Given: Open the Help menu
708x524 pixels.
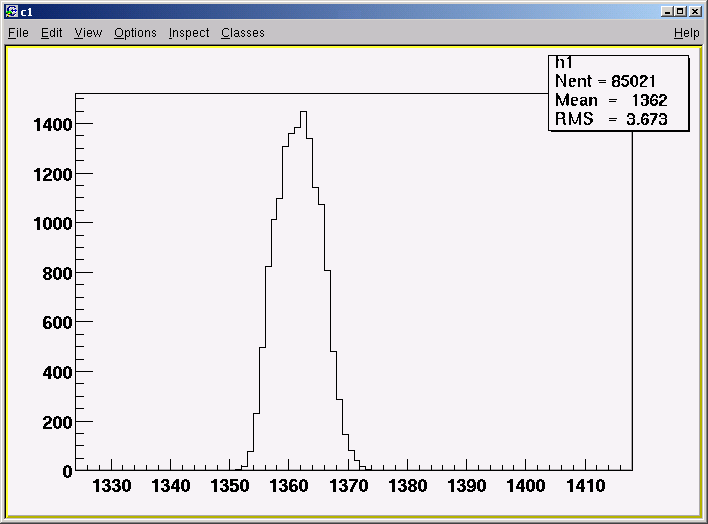Looking at the screenshot, I should 686,33.
